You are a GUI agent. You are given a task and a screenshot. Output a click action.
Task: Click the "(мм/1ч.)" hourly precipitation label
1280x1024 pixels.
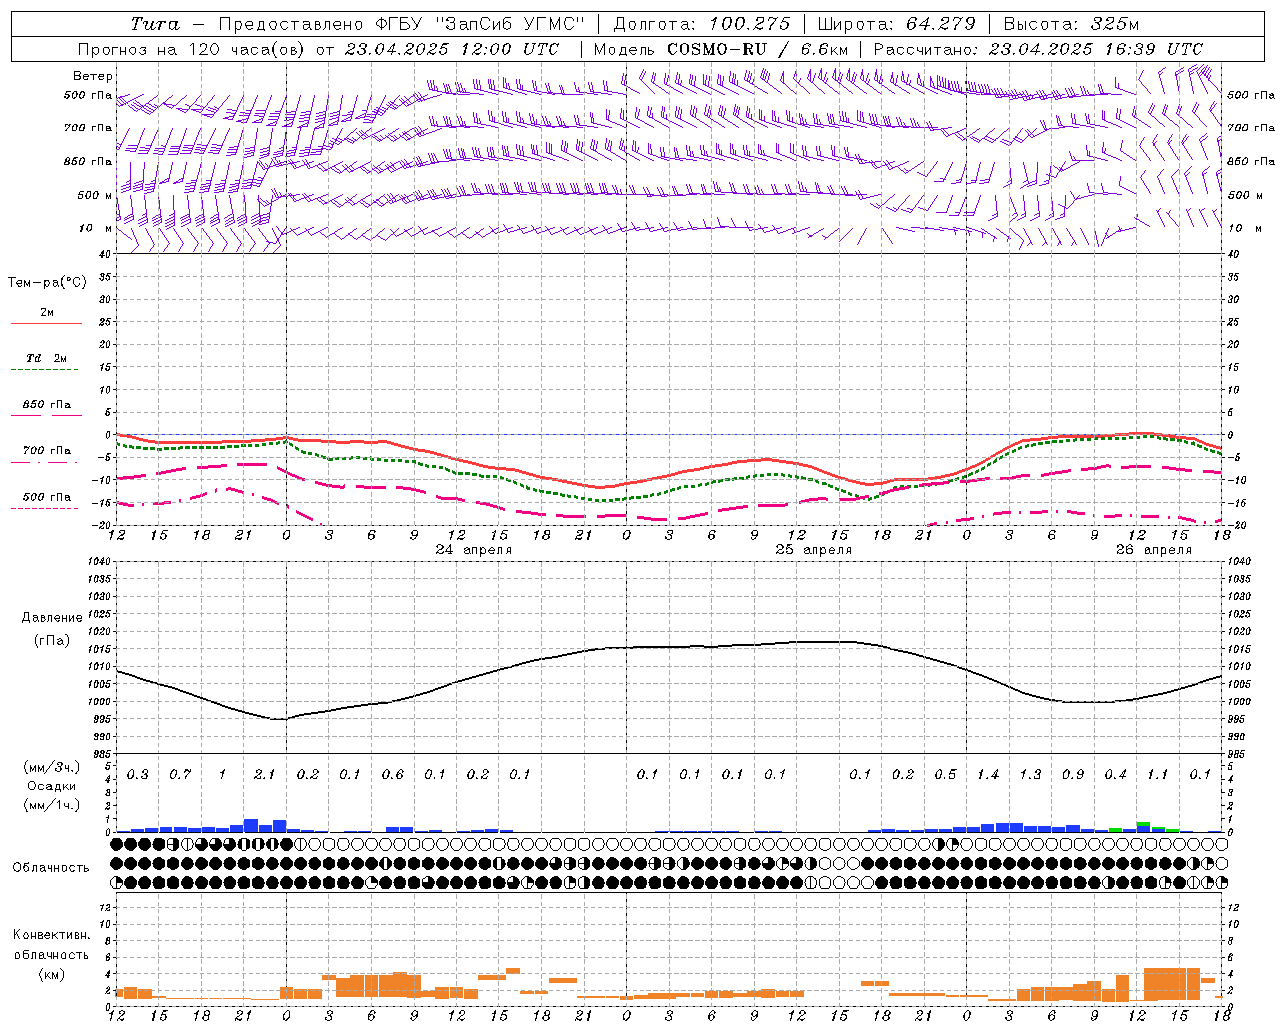click(51, 805)
